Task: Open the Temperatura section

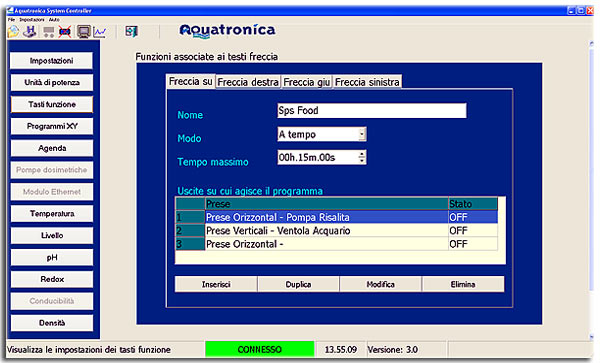Action: coord(51,213)
